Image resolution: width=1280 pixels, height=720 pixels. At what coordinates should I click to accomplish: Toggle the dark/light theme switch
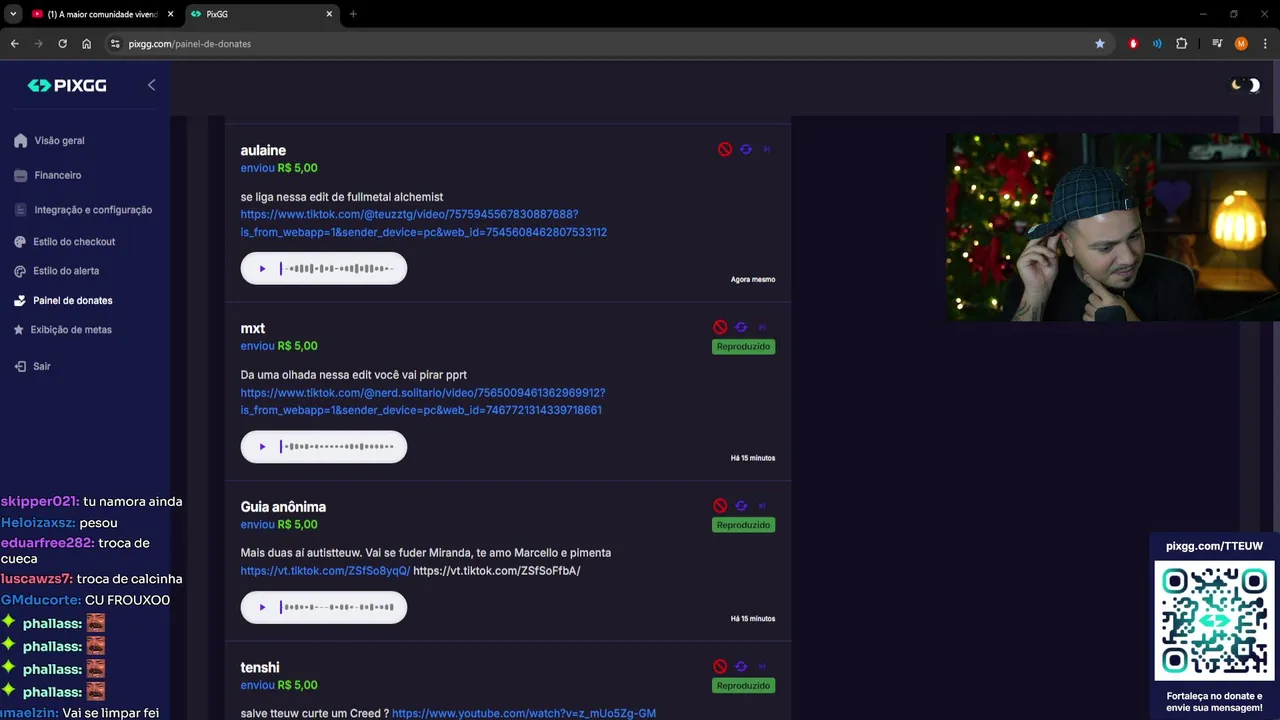1245,85
